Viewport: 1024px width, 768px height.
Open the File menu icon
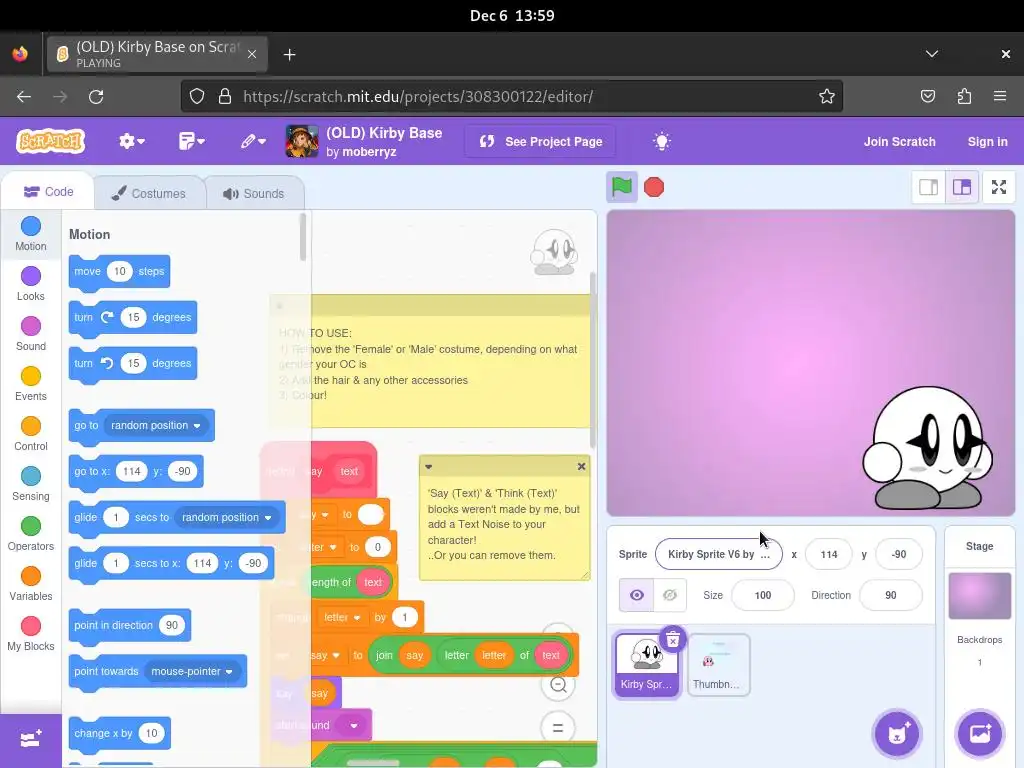(x=191, y=141)
